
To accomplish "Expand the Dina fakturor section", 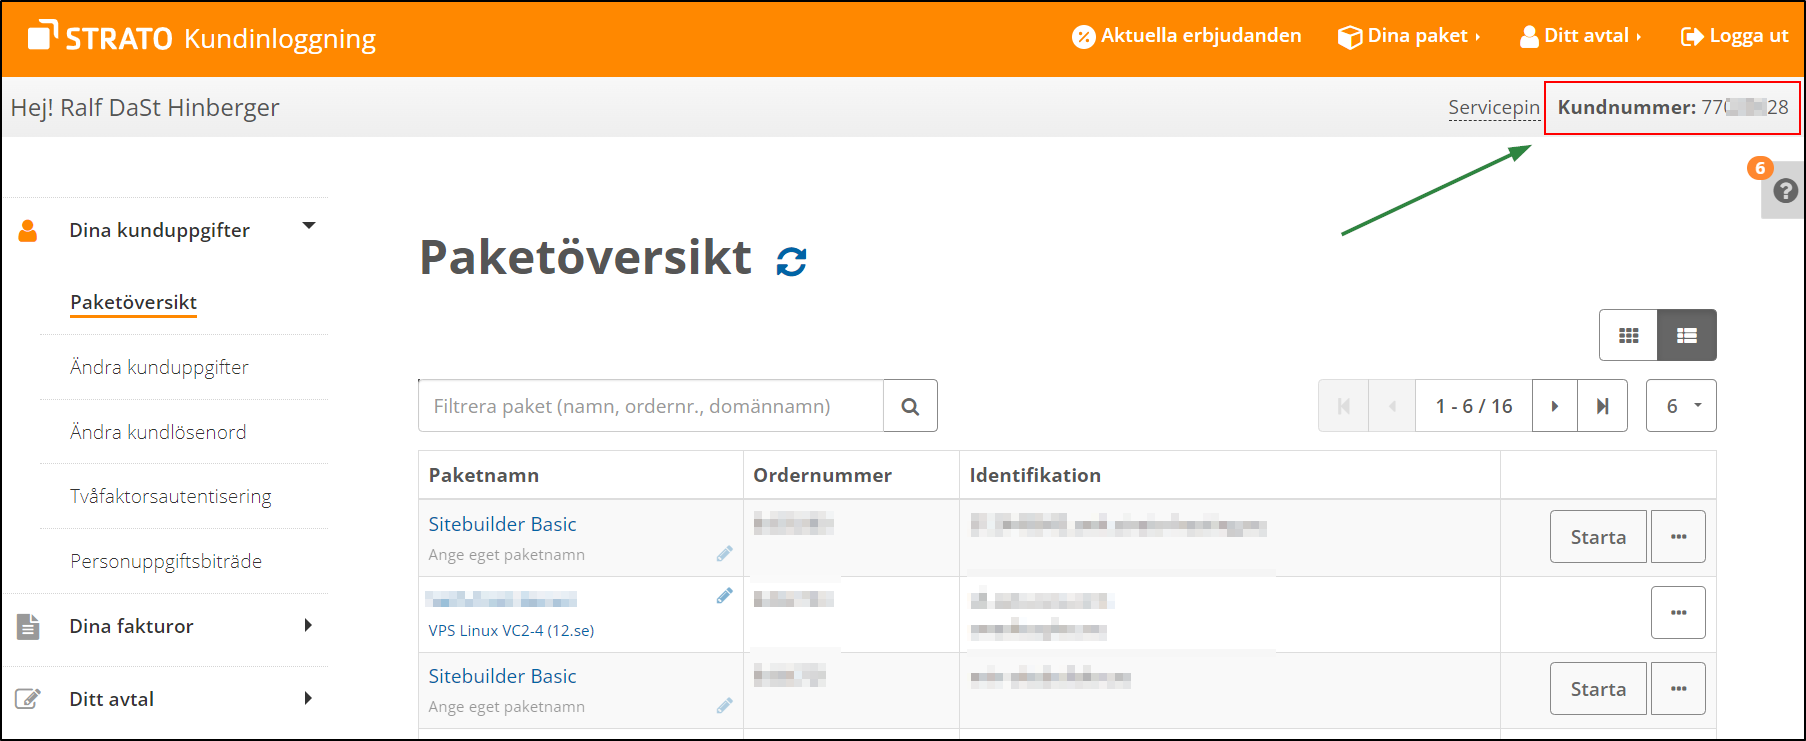I will [x=308, y=625].
